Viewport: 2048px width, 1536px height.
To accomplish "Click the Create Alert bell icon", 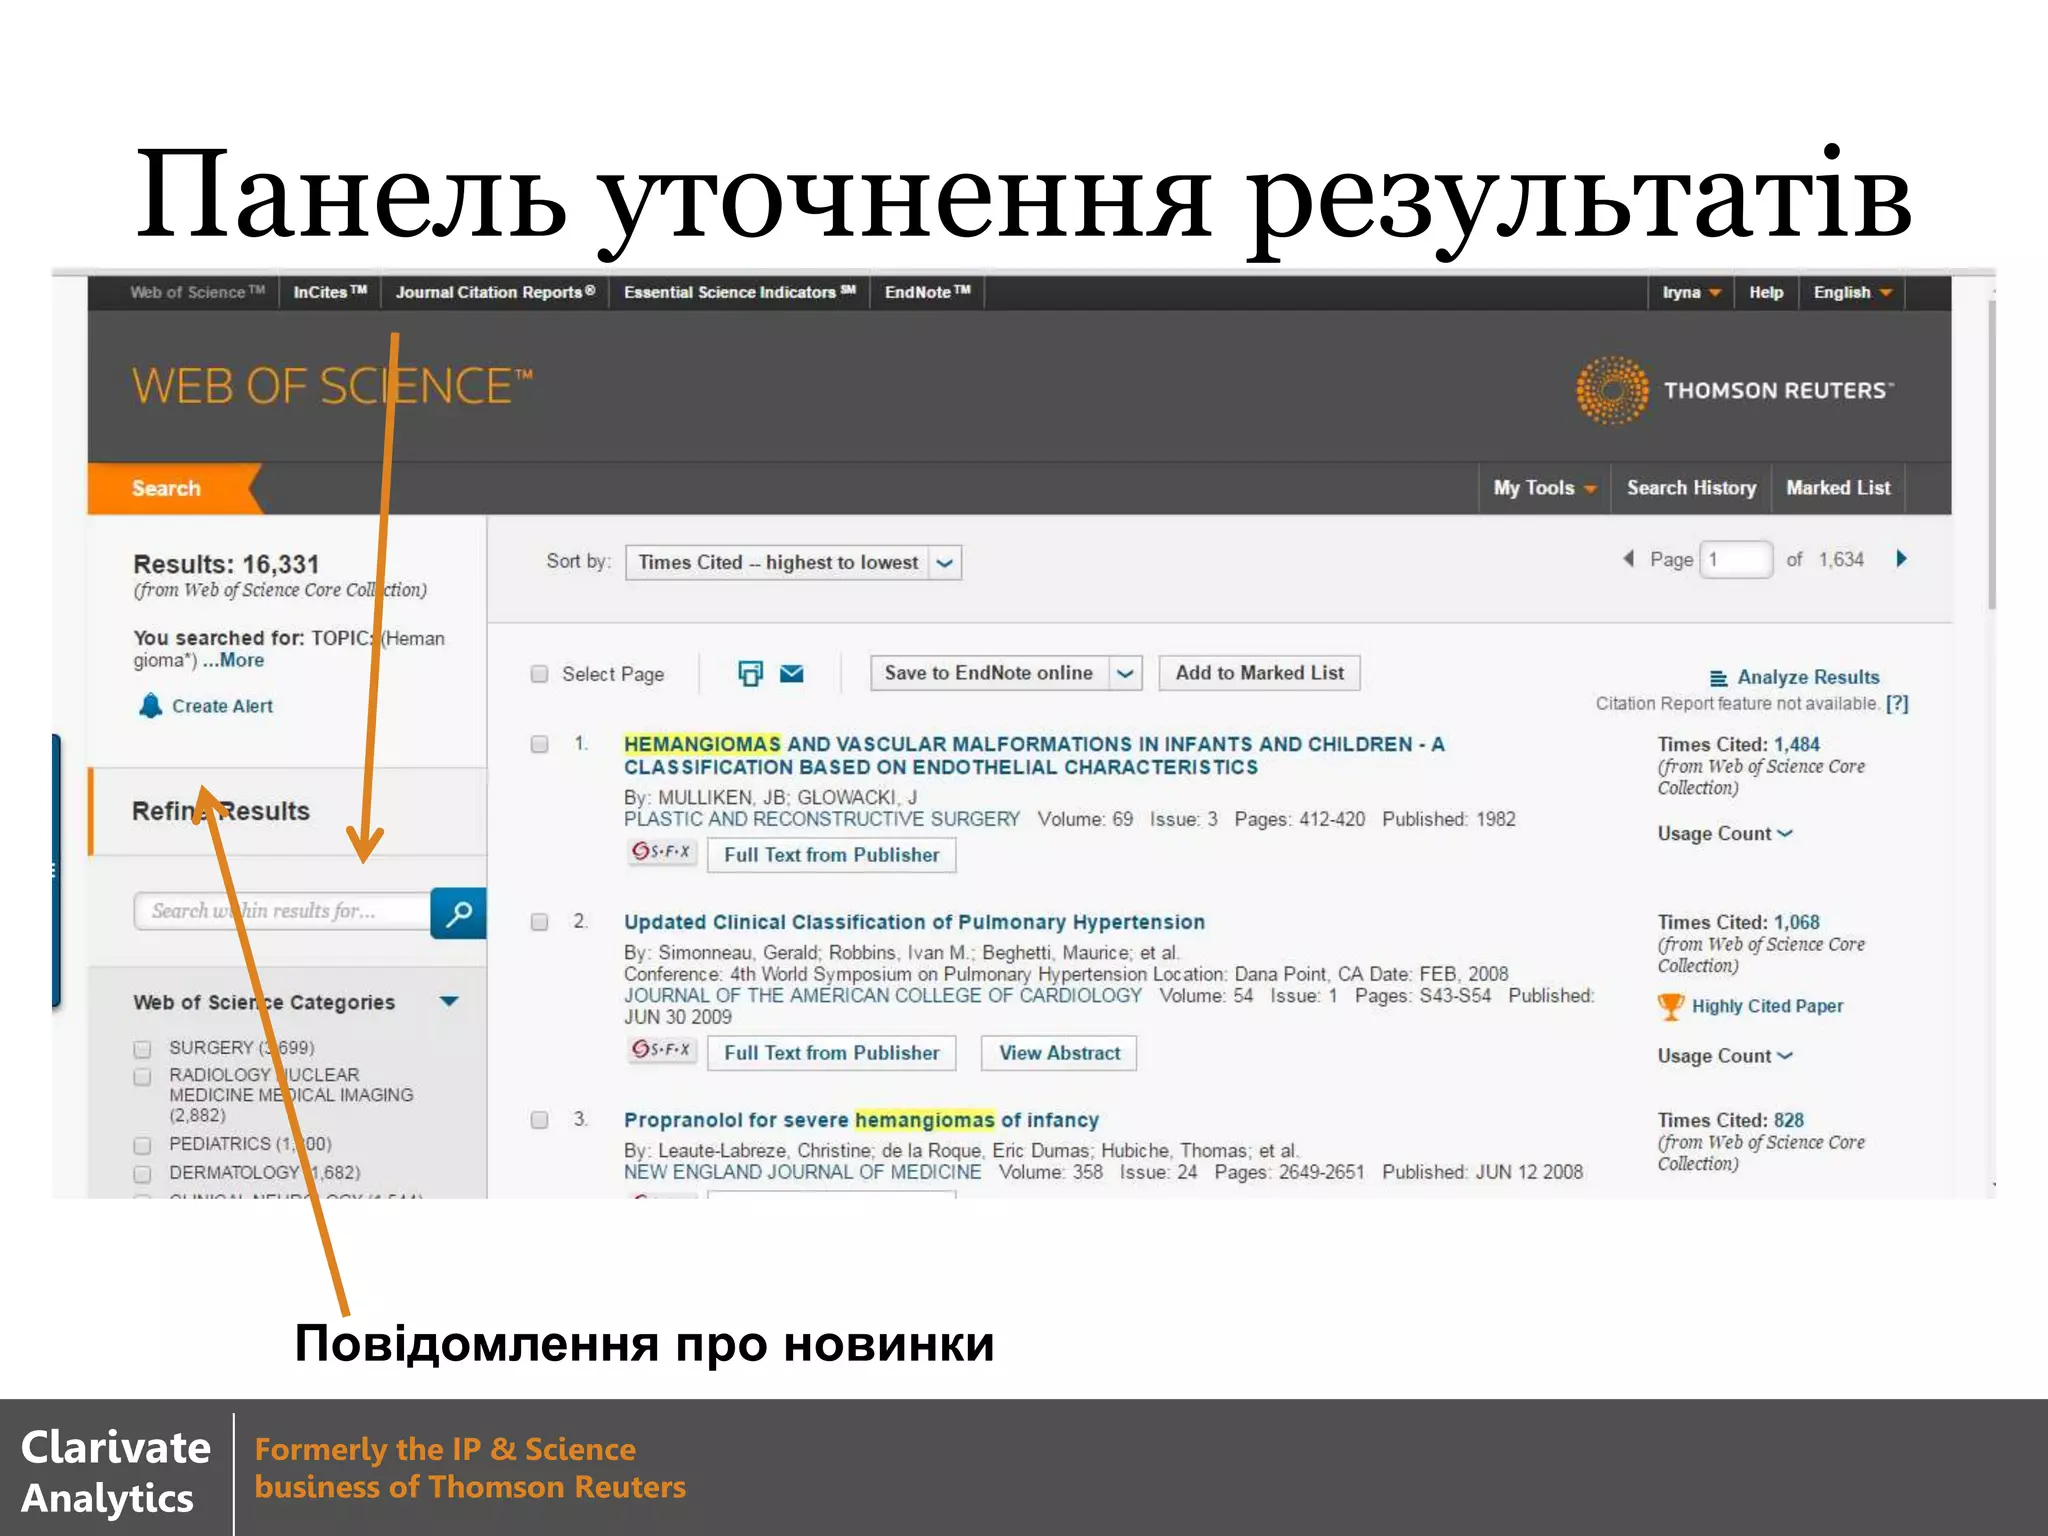I will (x=150, y=706).
